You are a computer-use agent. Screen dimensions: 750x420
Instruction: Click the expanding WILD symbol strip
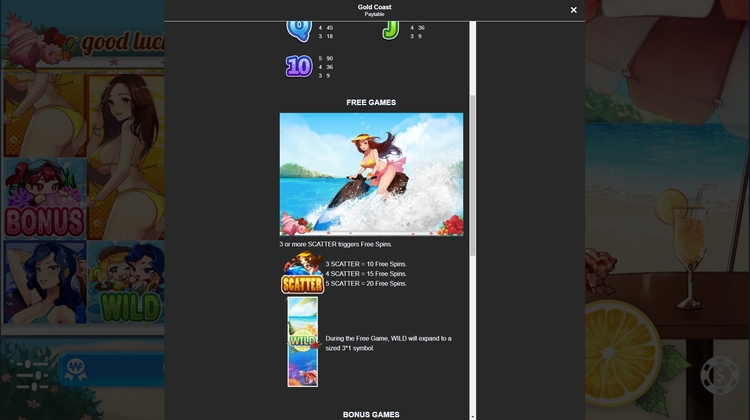click(x=302, y=341)
